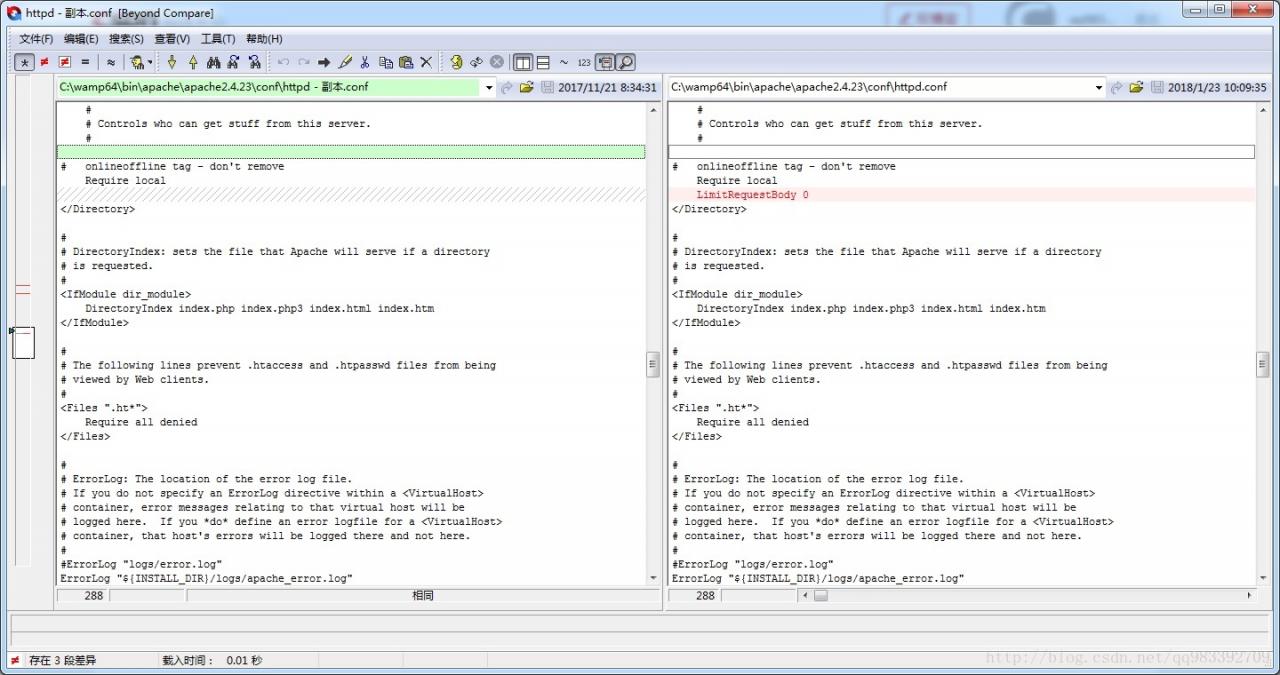Image resolution: width=1280 pixels, height=675 pixels.
Task: Click the scissors Cut icon
Action: [365, 62]
